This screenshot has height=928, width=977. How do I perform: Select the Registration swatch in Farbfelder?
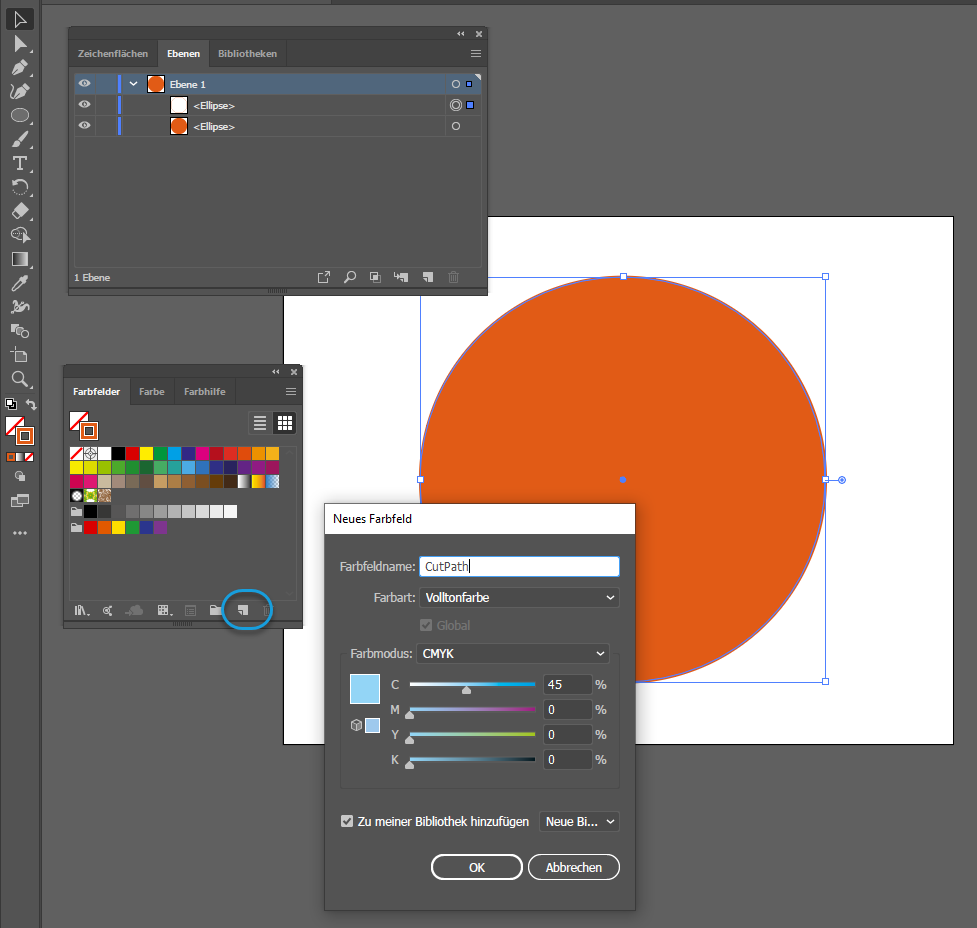pyautogui.click(x=90, y=453)
